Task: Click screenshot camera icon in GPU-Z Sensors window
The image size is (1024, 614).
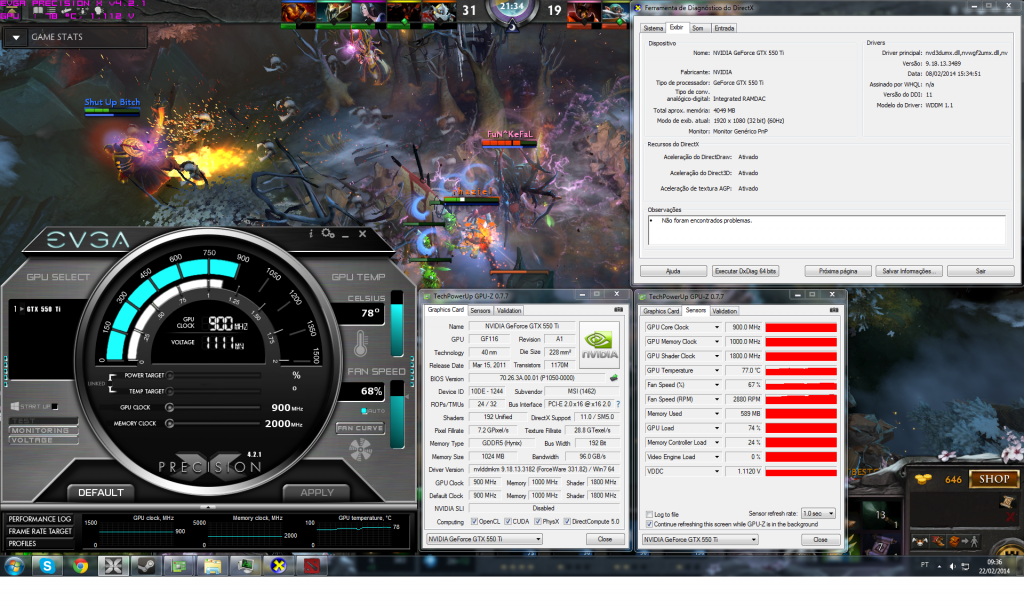Action: click(833, 310)
